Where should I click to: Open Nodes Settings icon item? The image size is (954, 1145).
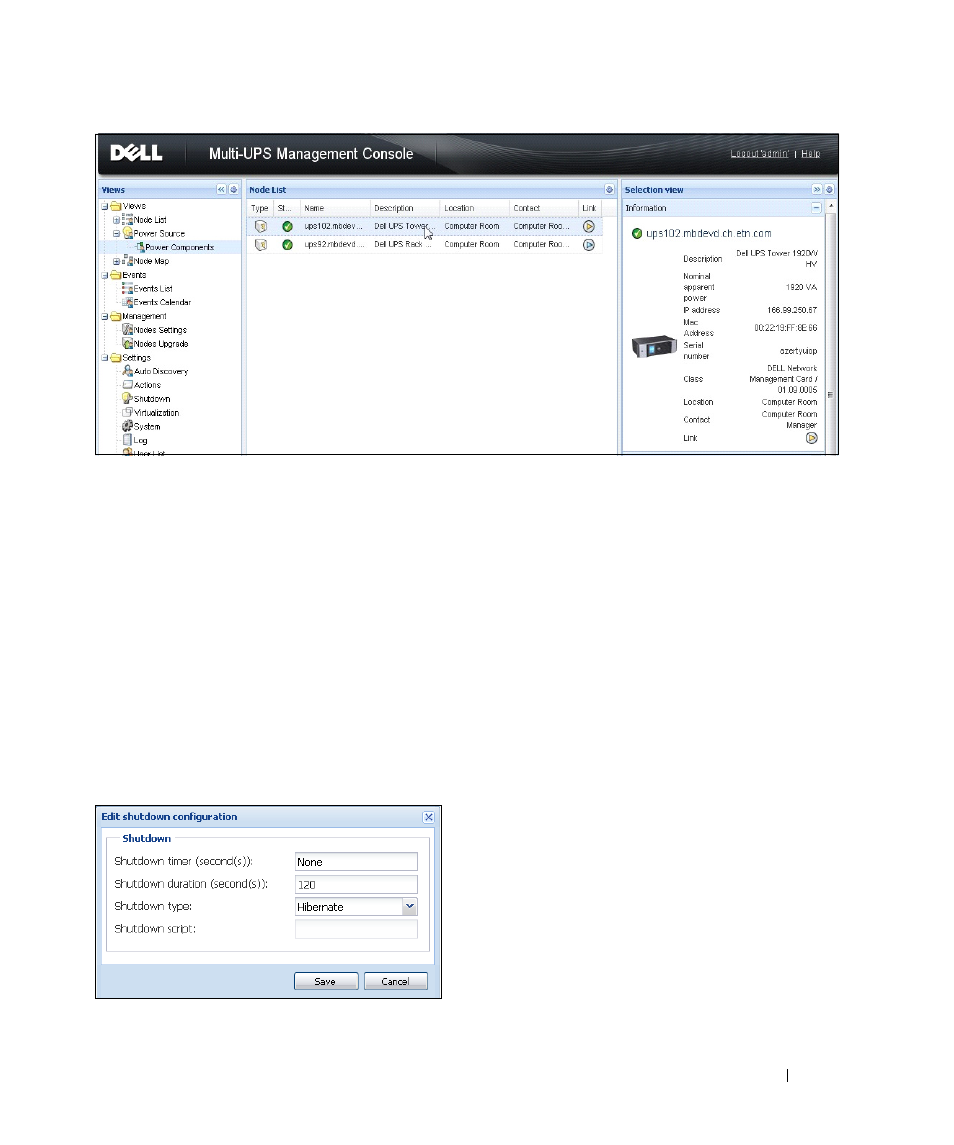(128, 330)
